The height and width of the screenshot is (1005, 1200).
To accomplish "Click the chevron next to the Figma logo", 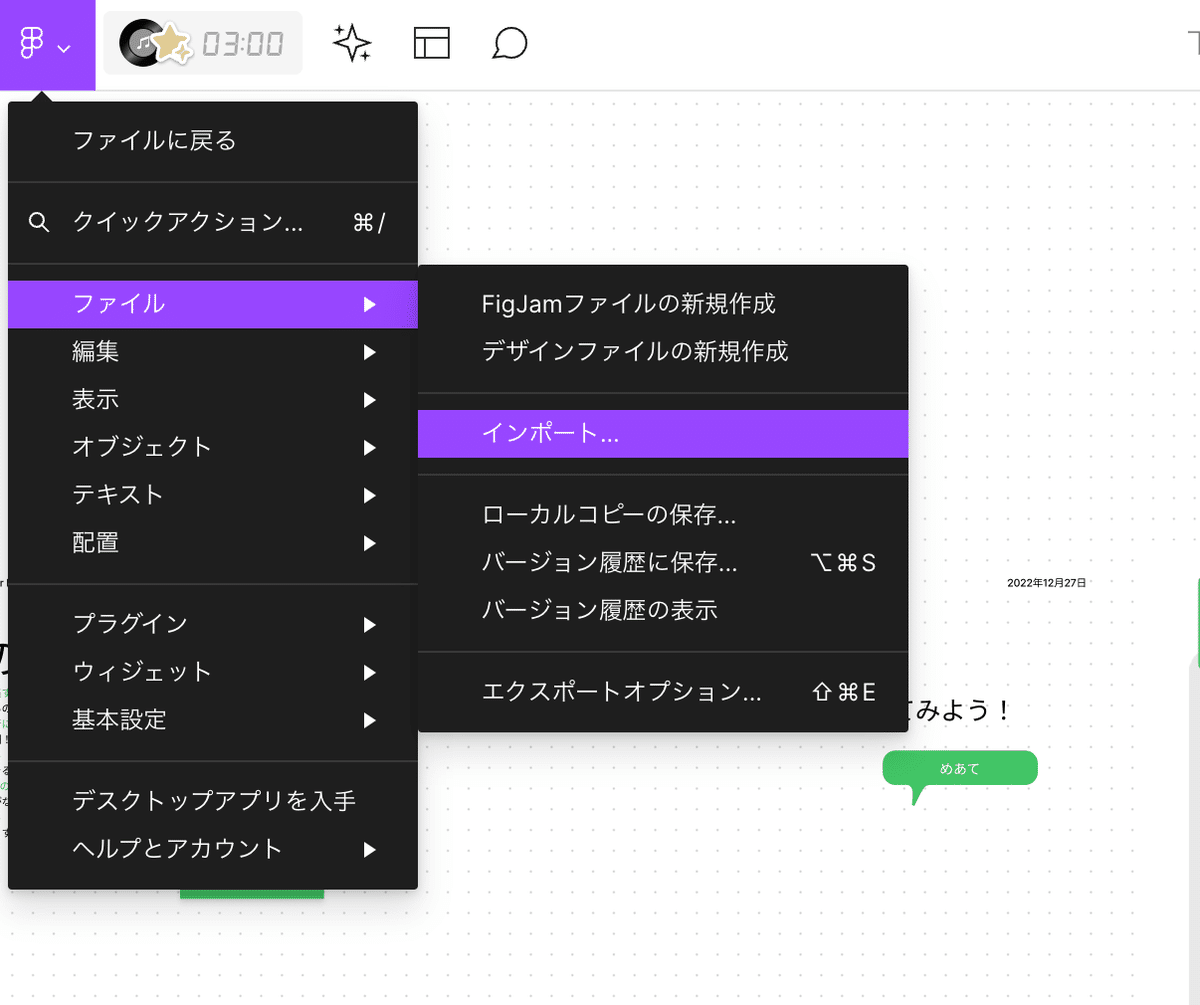I will [x=65, y=45].
